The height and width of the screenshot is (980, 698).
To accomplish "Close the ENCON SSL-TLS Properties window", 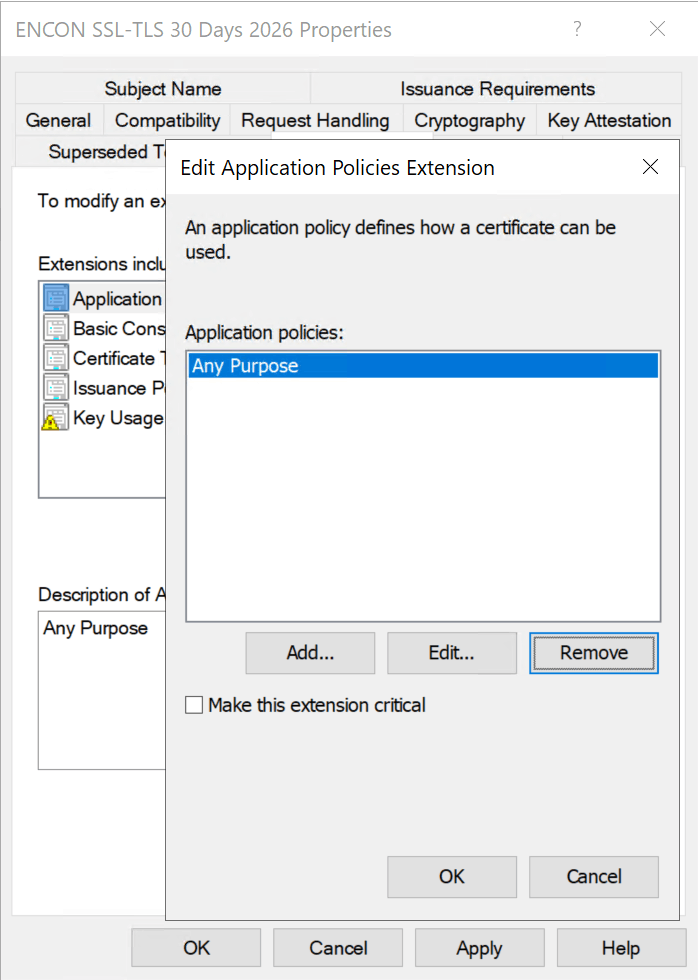I will click(x=657, y=29).
